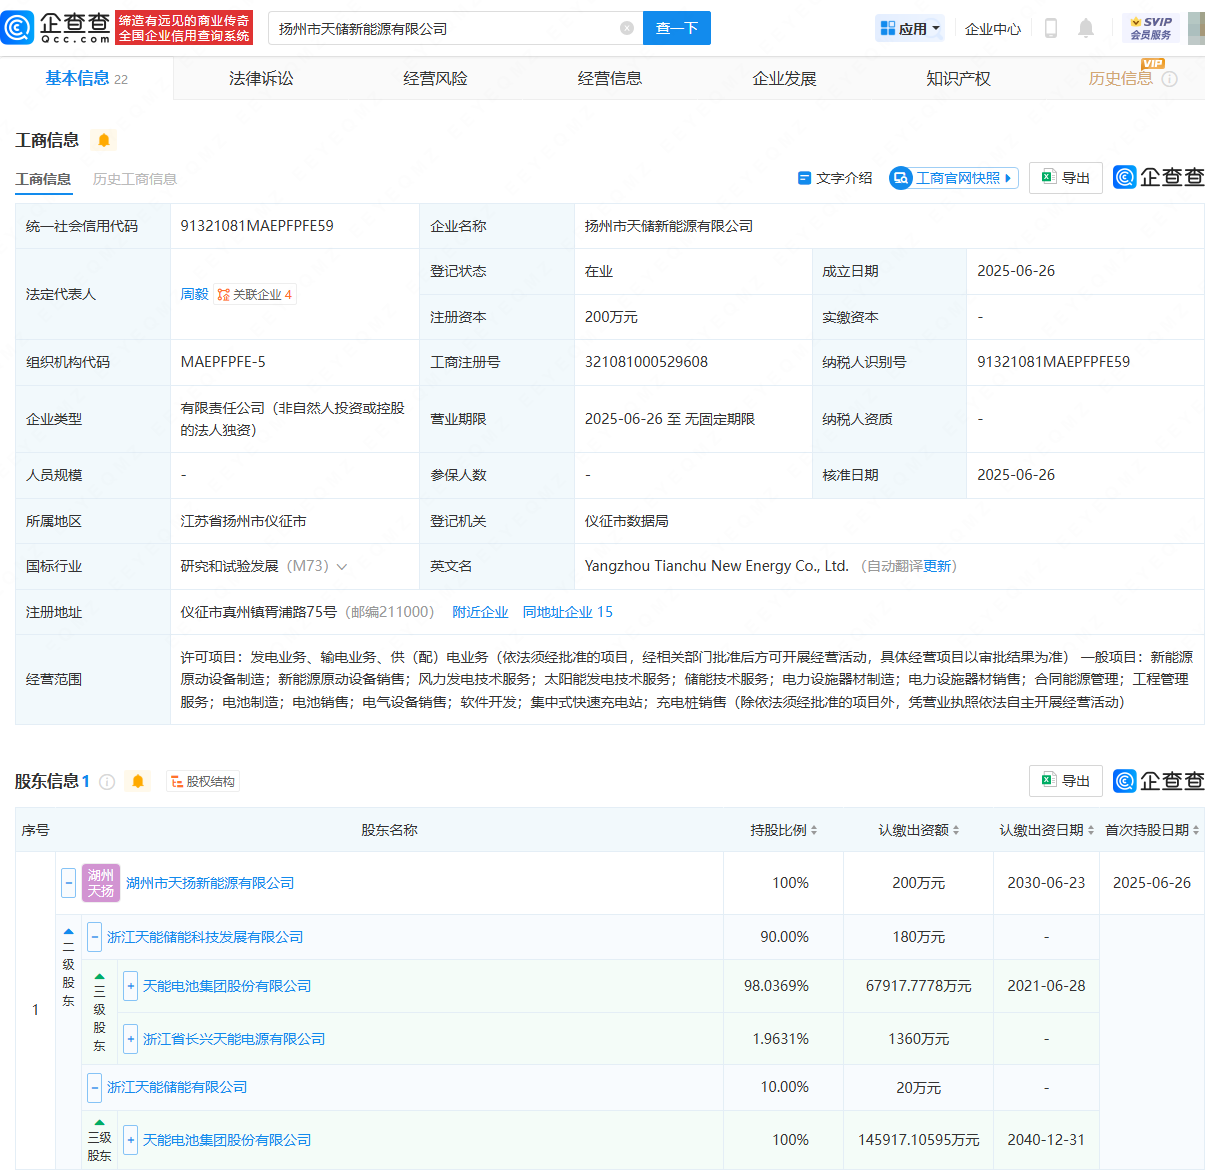Image resolution: width=1205 pixels, height=1172 pixels.
Task: Click 关联企业 4 badge
Action: point(255,294)
